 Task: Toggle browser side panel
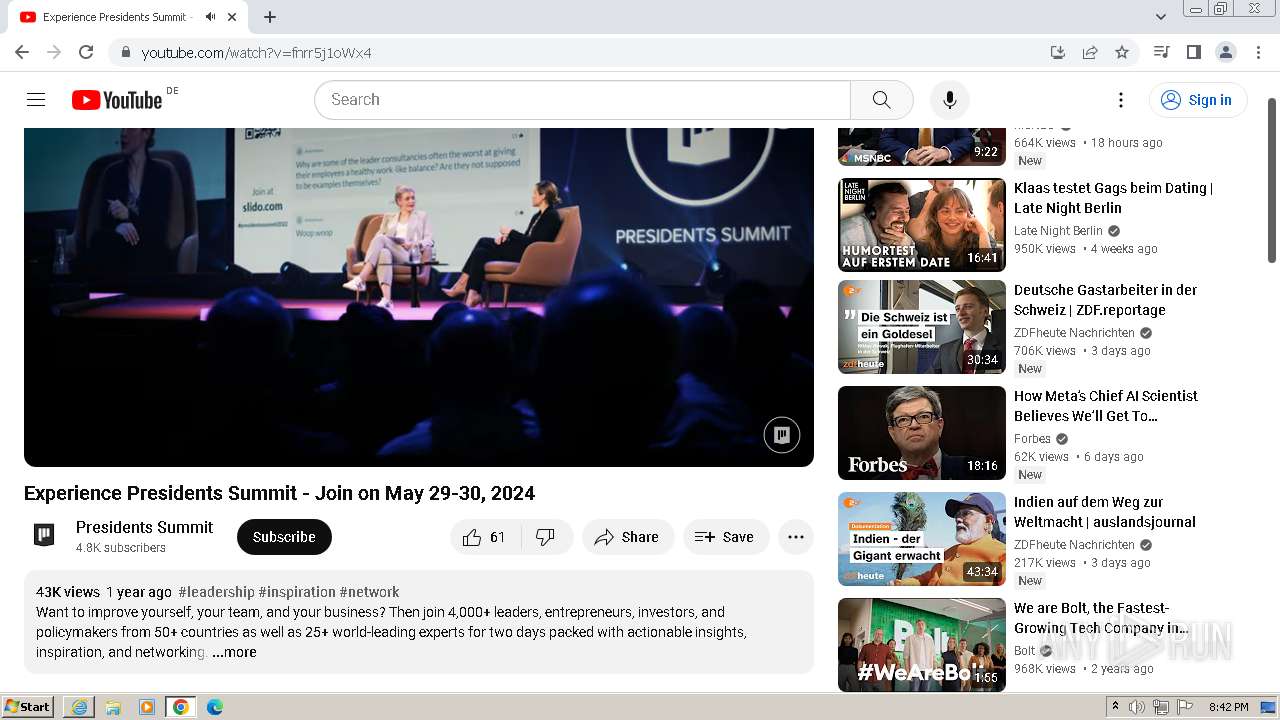pos(1193,52)
